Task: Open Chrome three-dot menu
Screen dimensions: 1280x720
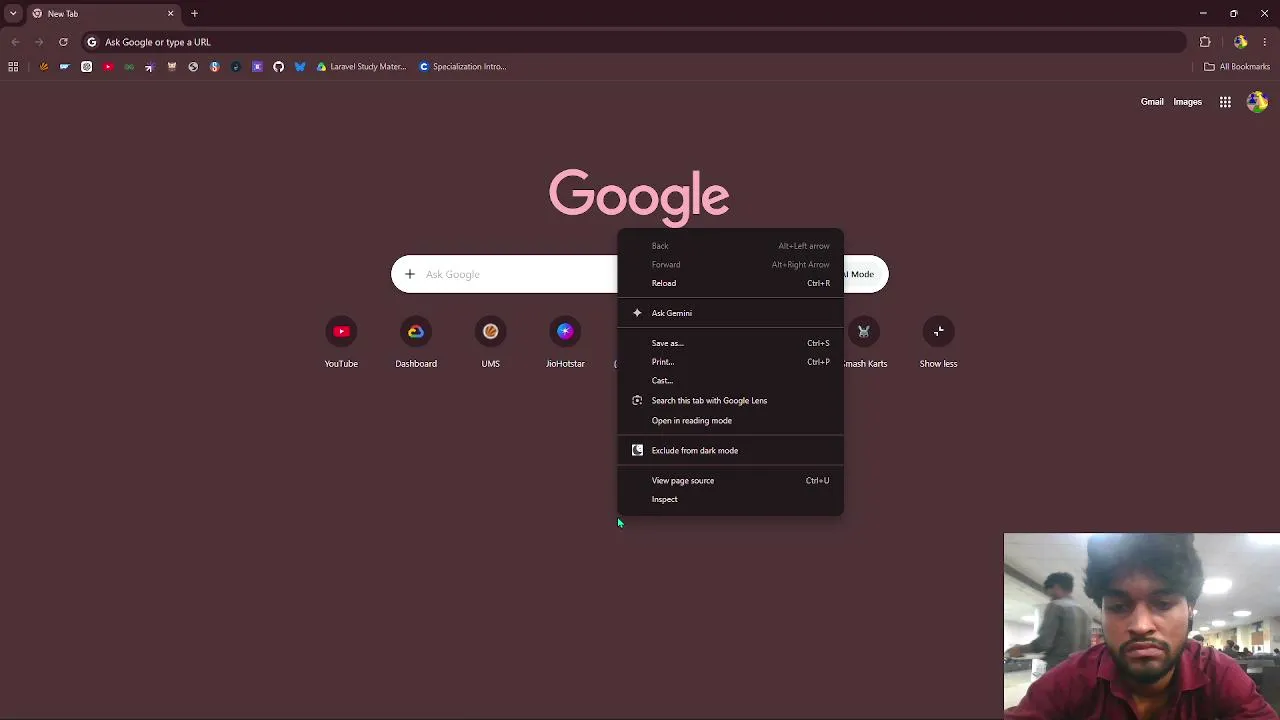Action: click(x=1265, y=42)
